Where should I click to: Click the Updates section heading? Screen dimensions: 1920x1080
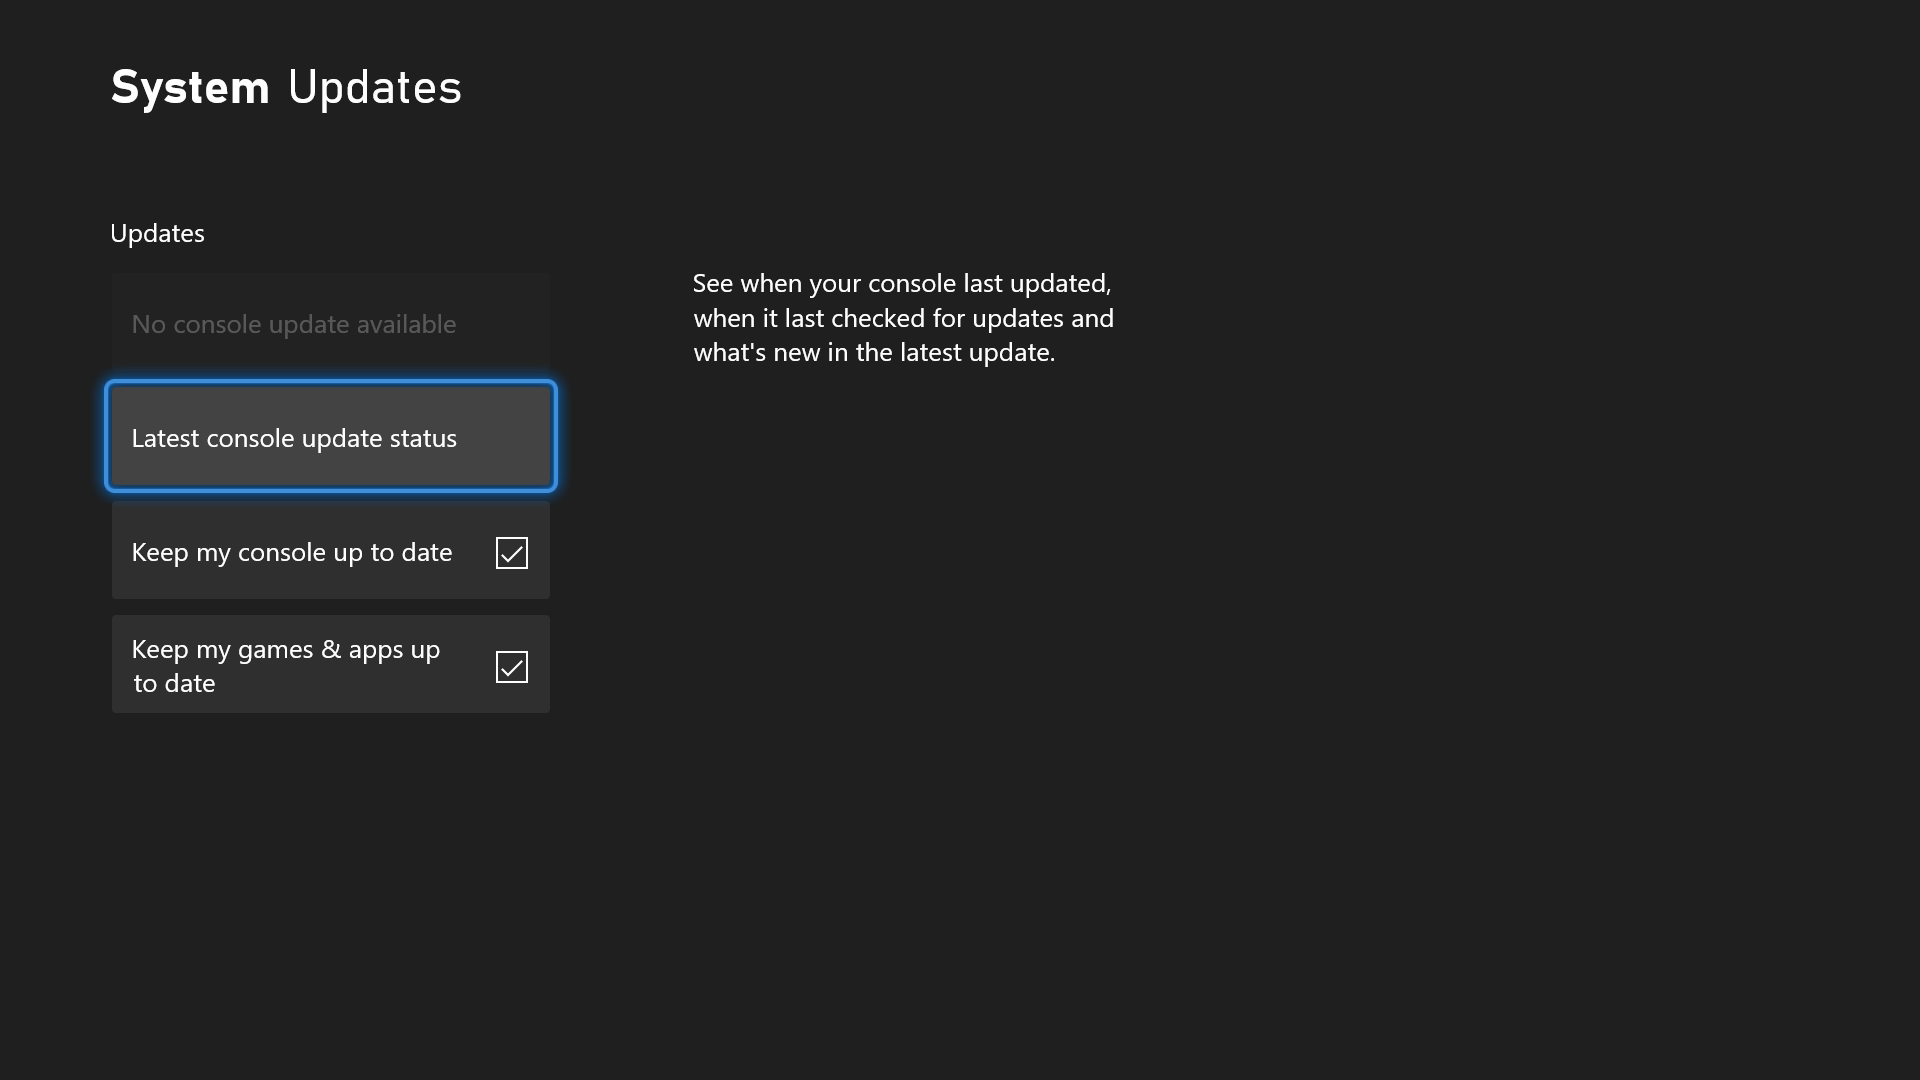(x=157, y=233)
